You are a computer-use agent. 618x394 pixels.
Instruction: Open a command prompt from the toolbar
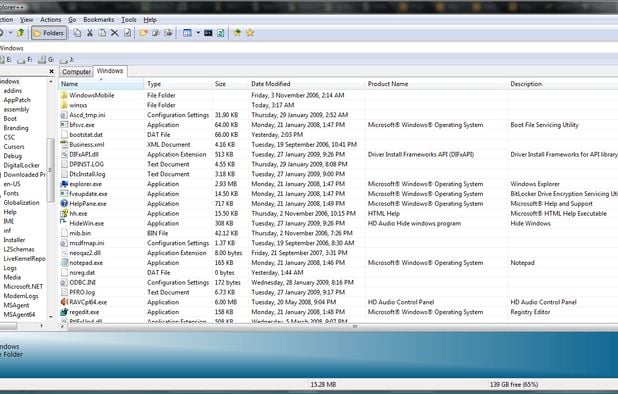(x=208, y=33)
